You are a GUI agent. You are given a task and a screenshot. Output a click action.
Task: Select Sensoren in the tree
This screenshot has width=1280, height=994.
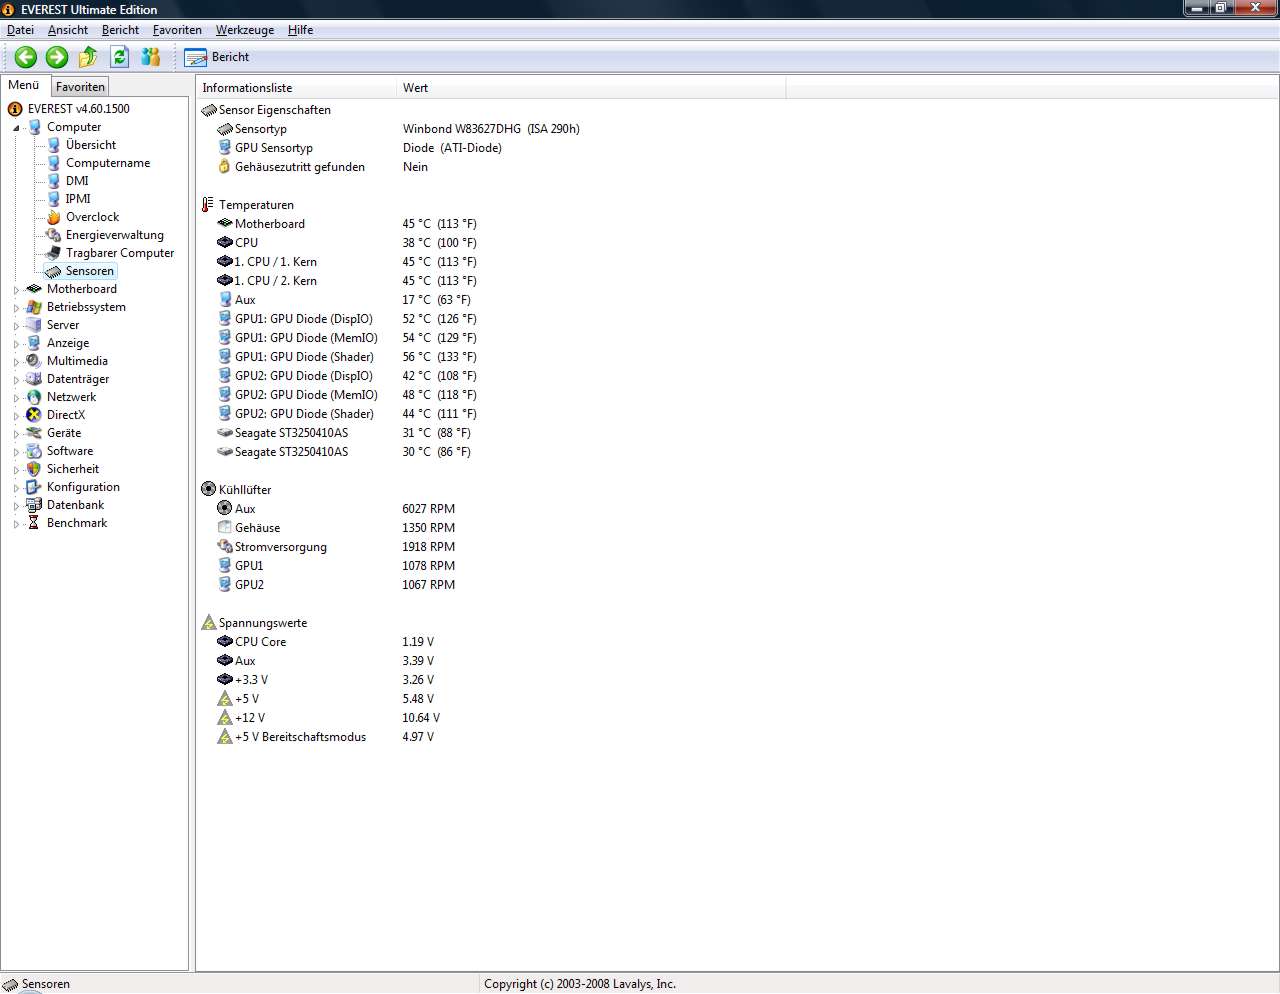point(90,271)
